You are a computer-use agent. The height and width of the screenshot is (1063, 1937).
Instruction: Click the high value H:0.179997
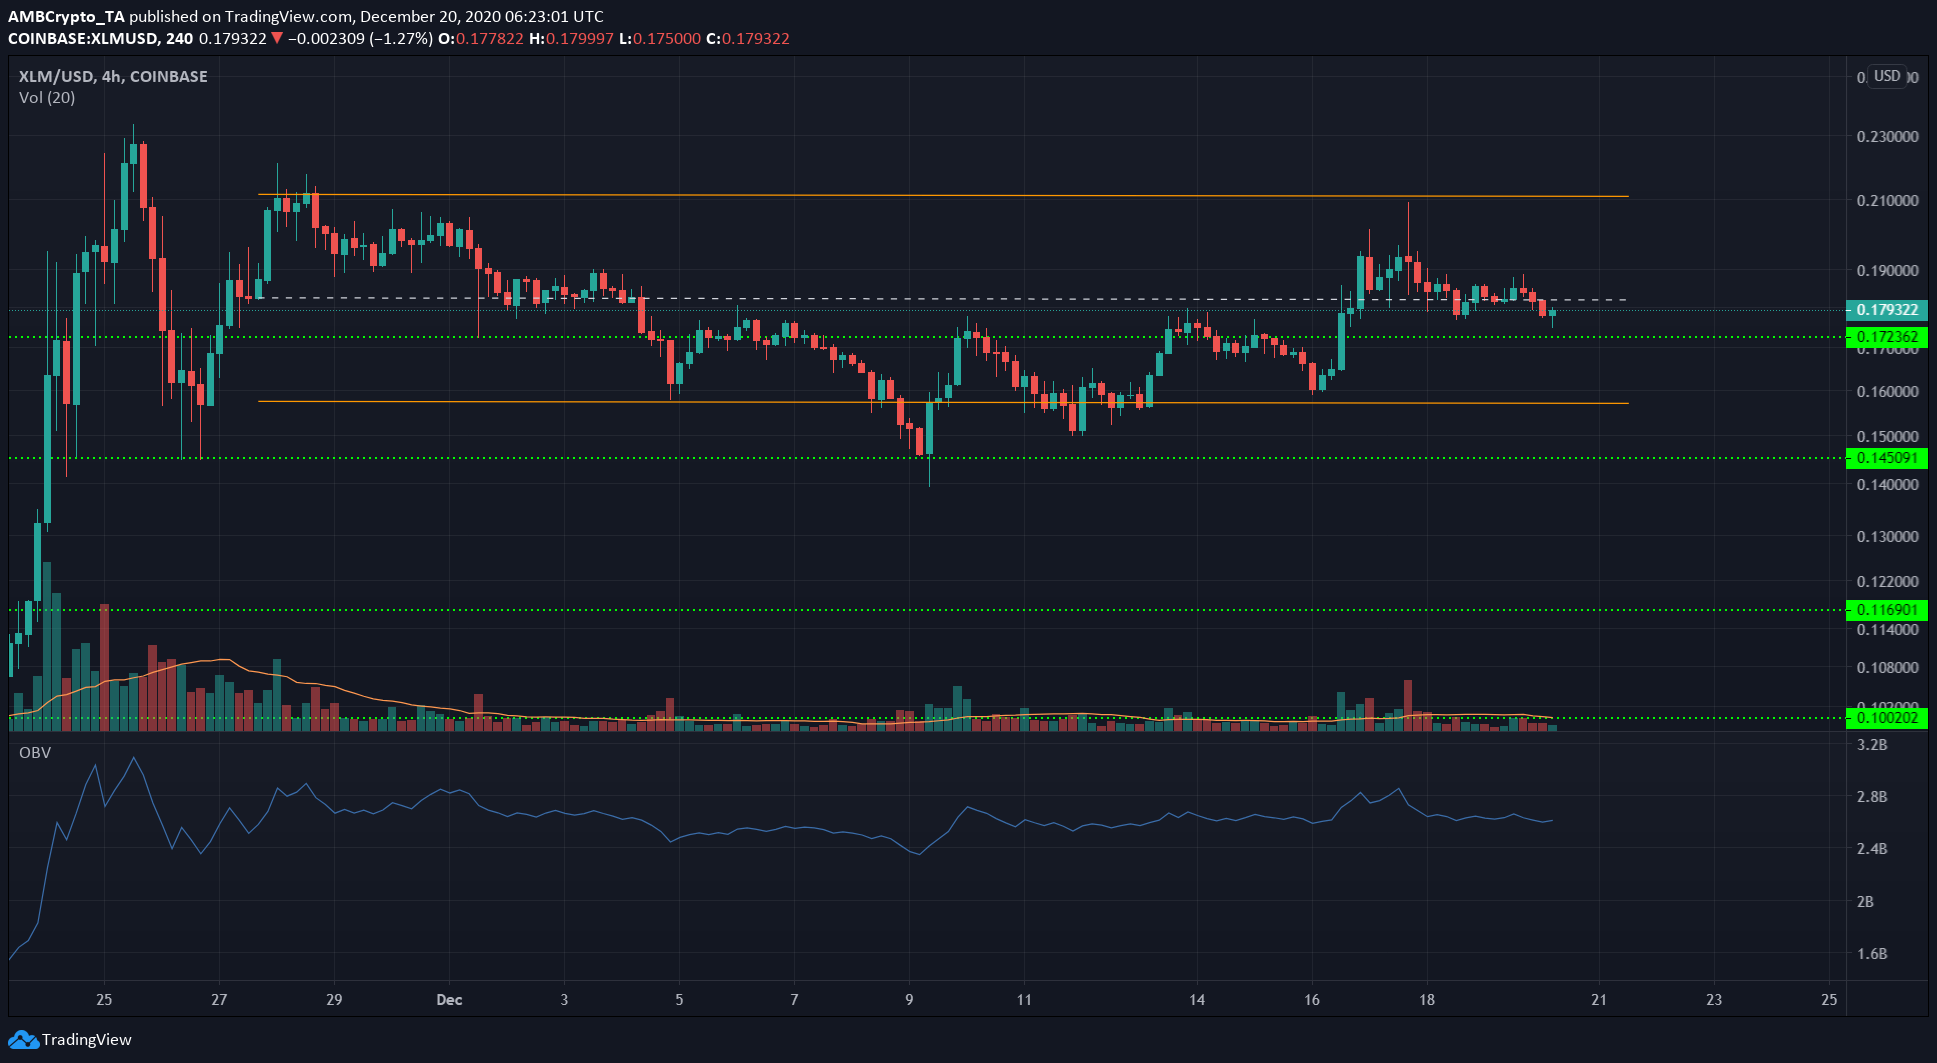(x=572, y=39)
